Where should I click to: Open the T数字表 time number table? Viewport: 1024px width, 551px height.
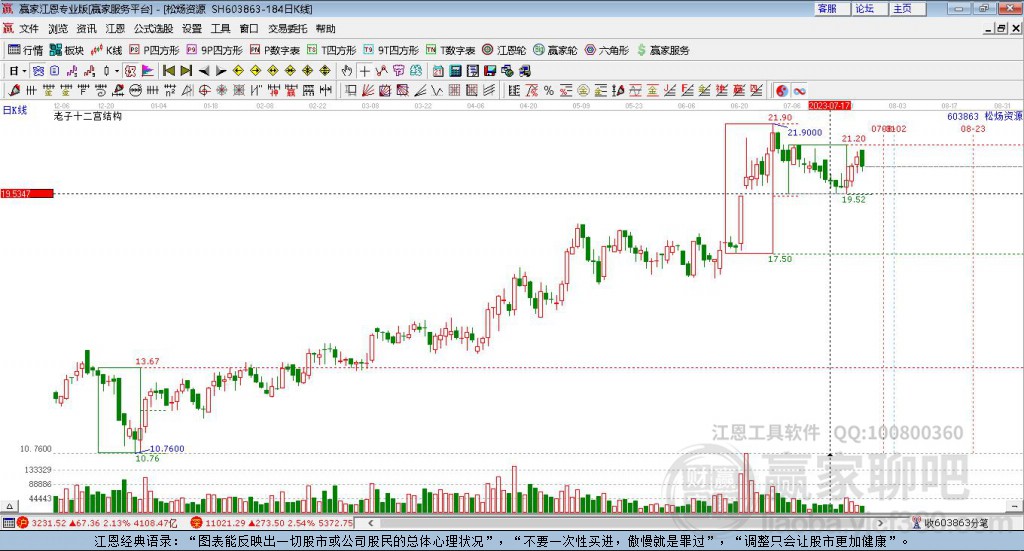click(451, 50)
